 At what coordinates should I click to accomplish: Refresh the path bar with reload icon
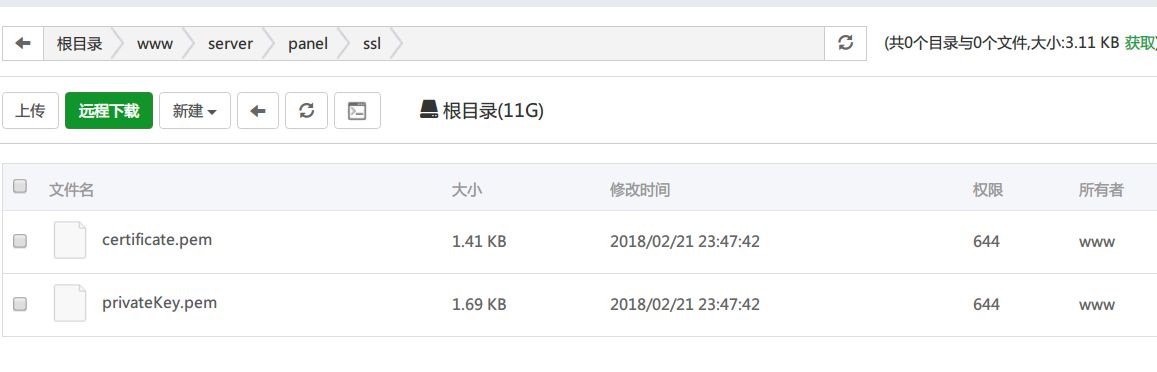tap(846, 44)
